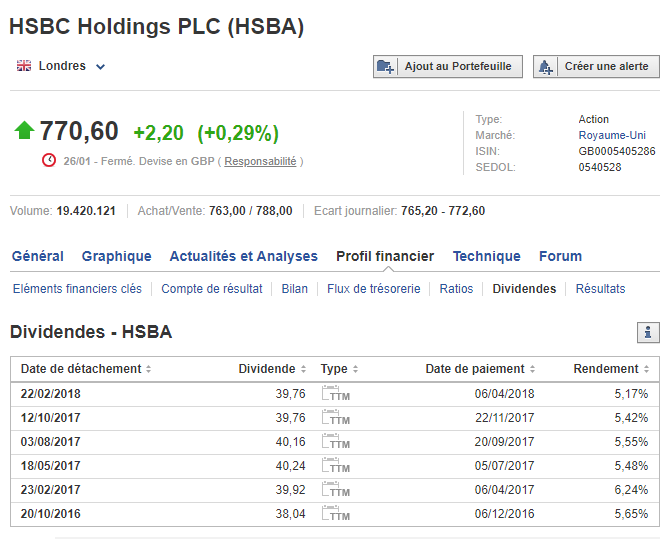Click dividend value 40,16
Viewport: 670px width, 539px height.
(x=291, y=442)
